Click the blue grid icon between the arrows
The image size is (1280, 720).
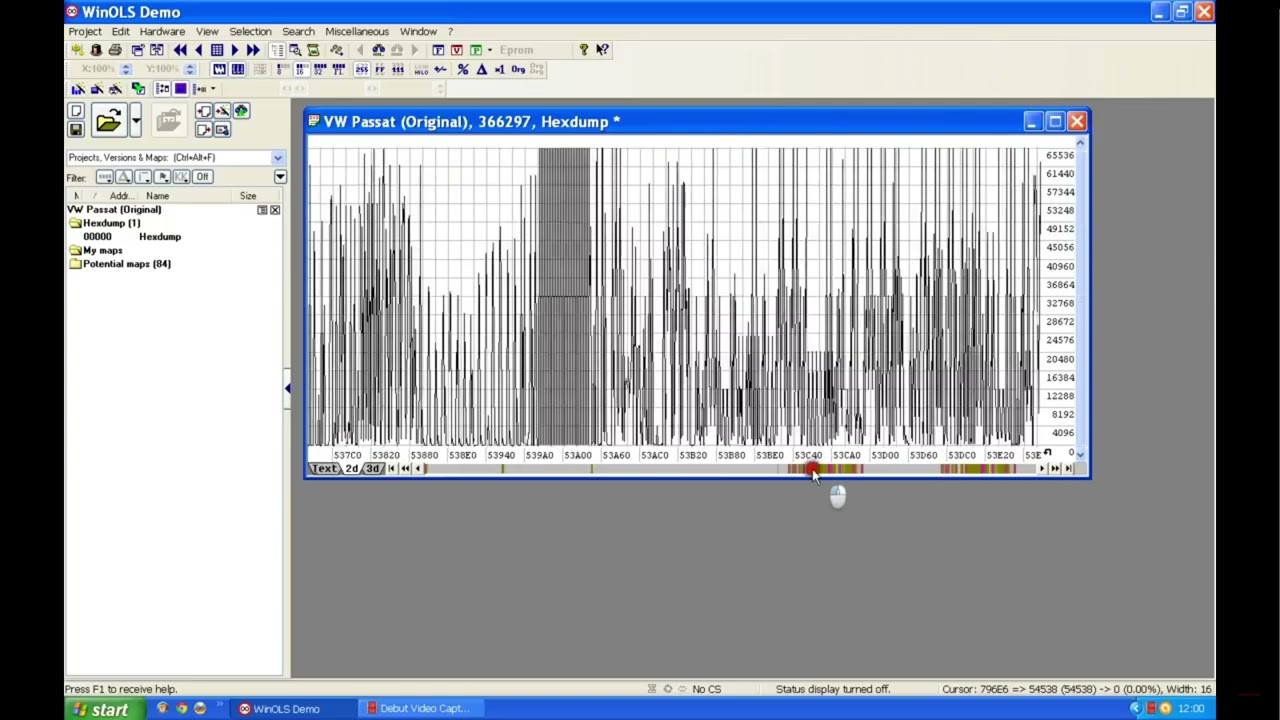click(x=217, y=50)
